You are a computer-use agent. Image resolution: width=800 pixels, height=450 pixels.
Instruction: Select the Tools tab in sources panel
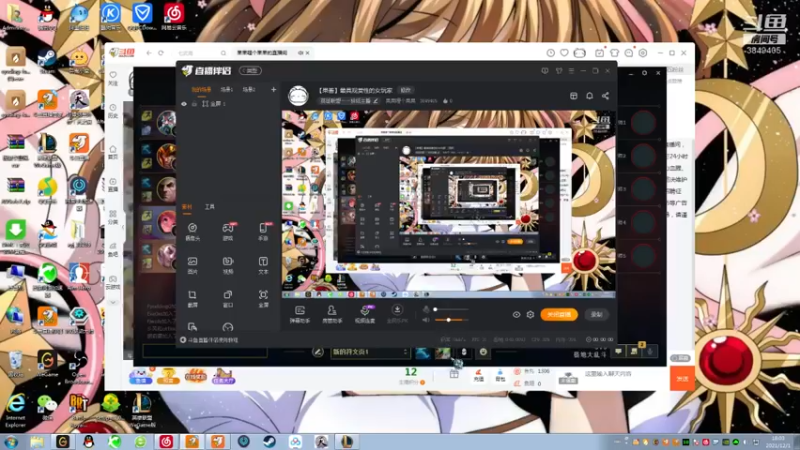point(210,207)
